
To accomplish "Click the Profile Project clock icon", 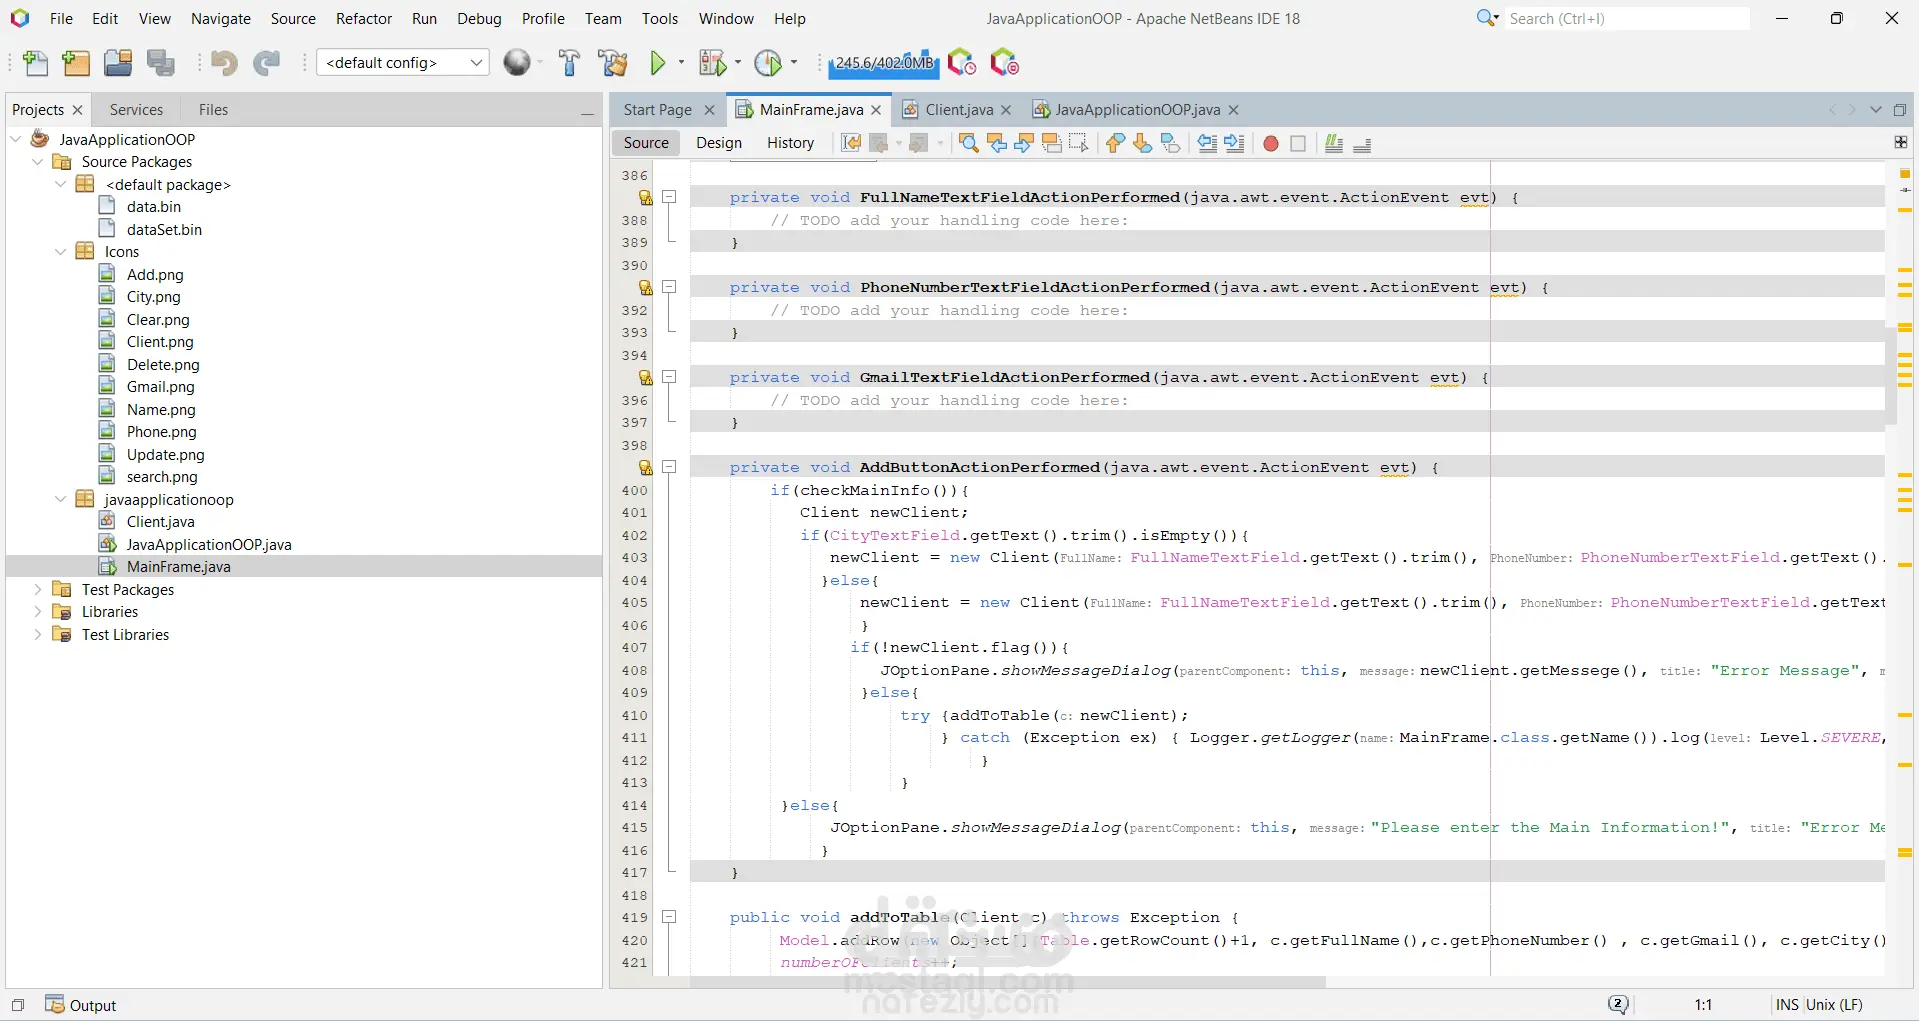I will [767, 63].
